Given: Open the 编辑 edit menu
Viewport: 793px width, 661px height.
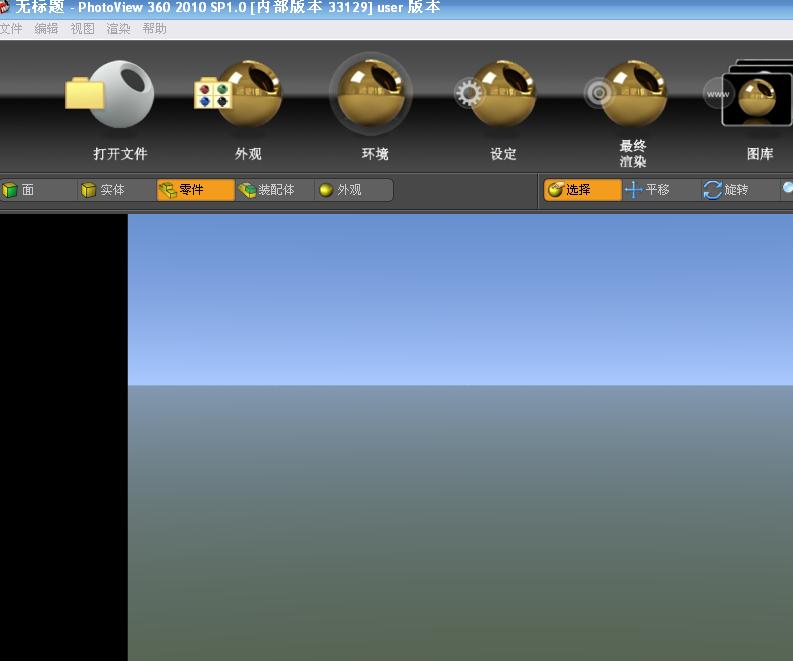Looking at the screenshot, I should pyautogui.click(x=46, y=29).
